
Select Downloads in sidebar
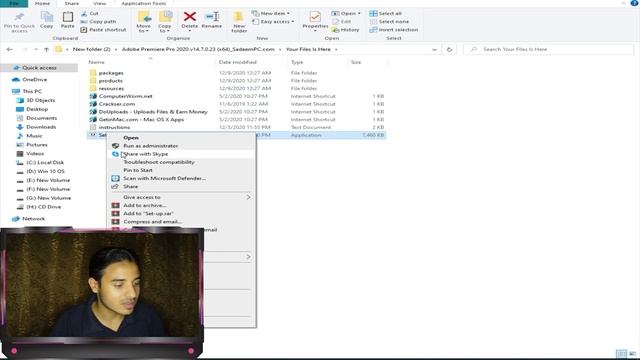(41, 127)
